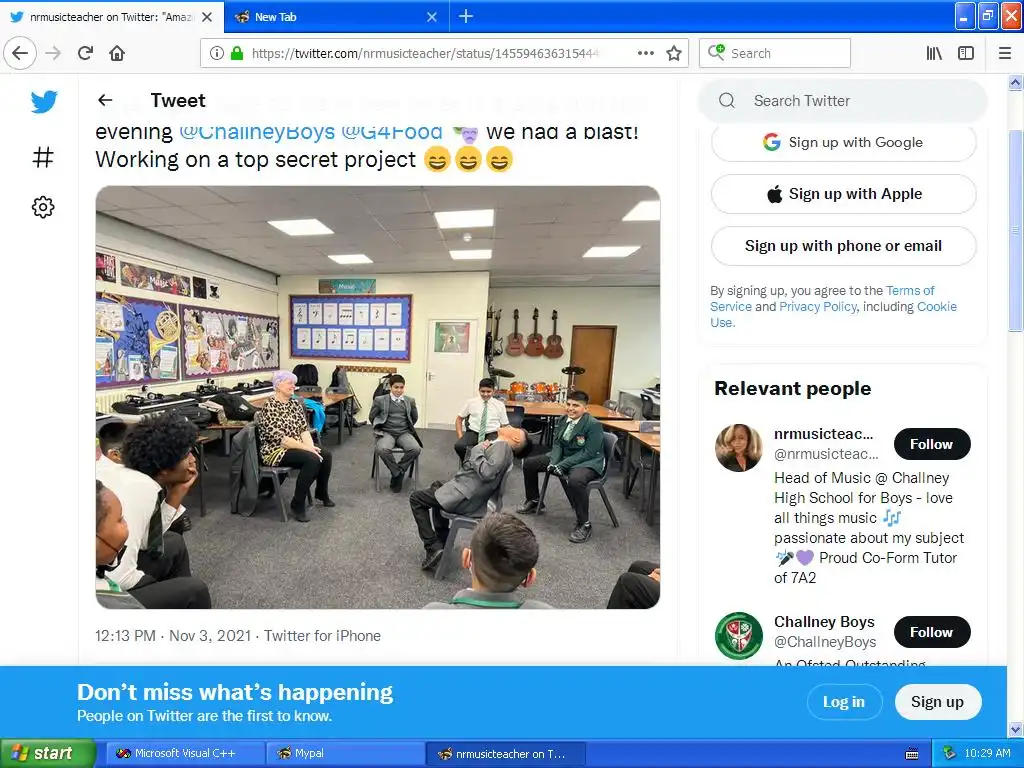Focus the Search Twitter field
1024x768 pixels.
842,101
